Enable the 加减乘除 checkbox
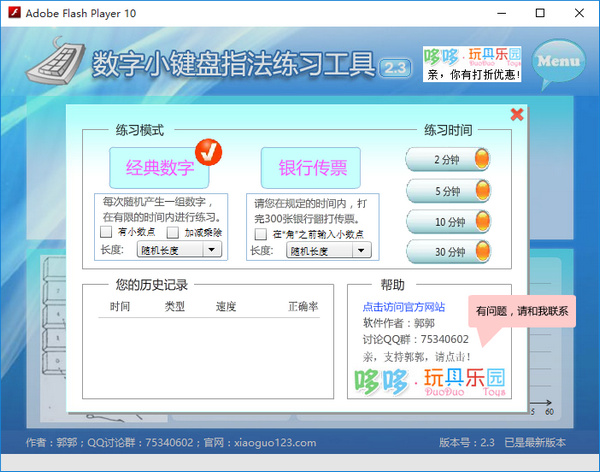The image size is (600, 472). pyautogui.click(x=173, y=232)
